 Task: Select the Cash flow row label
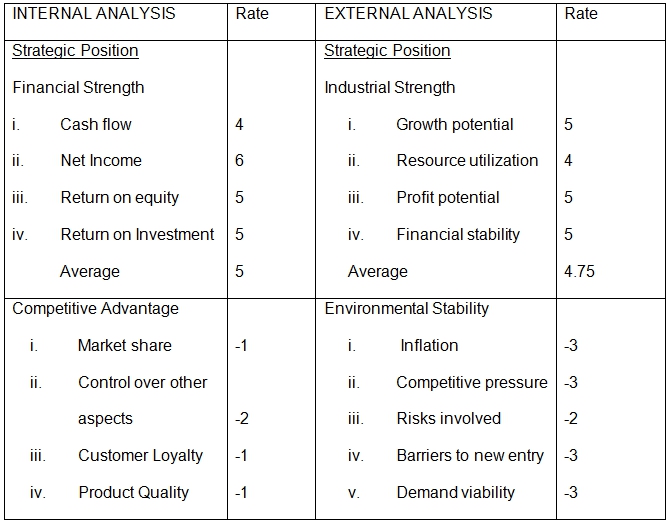[95, 125]
